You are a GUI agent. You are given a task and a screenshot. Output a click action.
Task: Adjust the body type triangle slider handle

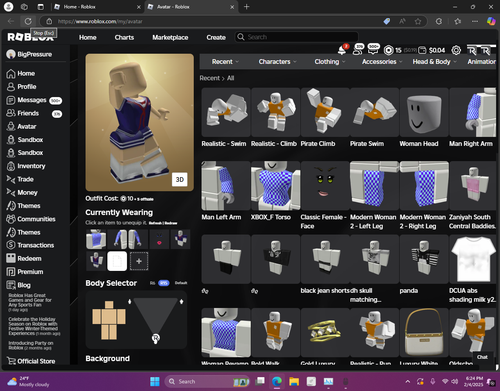pos(156,339)
